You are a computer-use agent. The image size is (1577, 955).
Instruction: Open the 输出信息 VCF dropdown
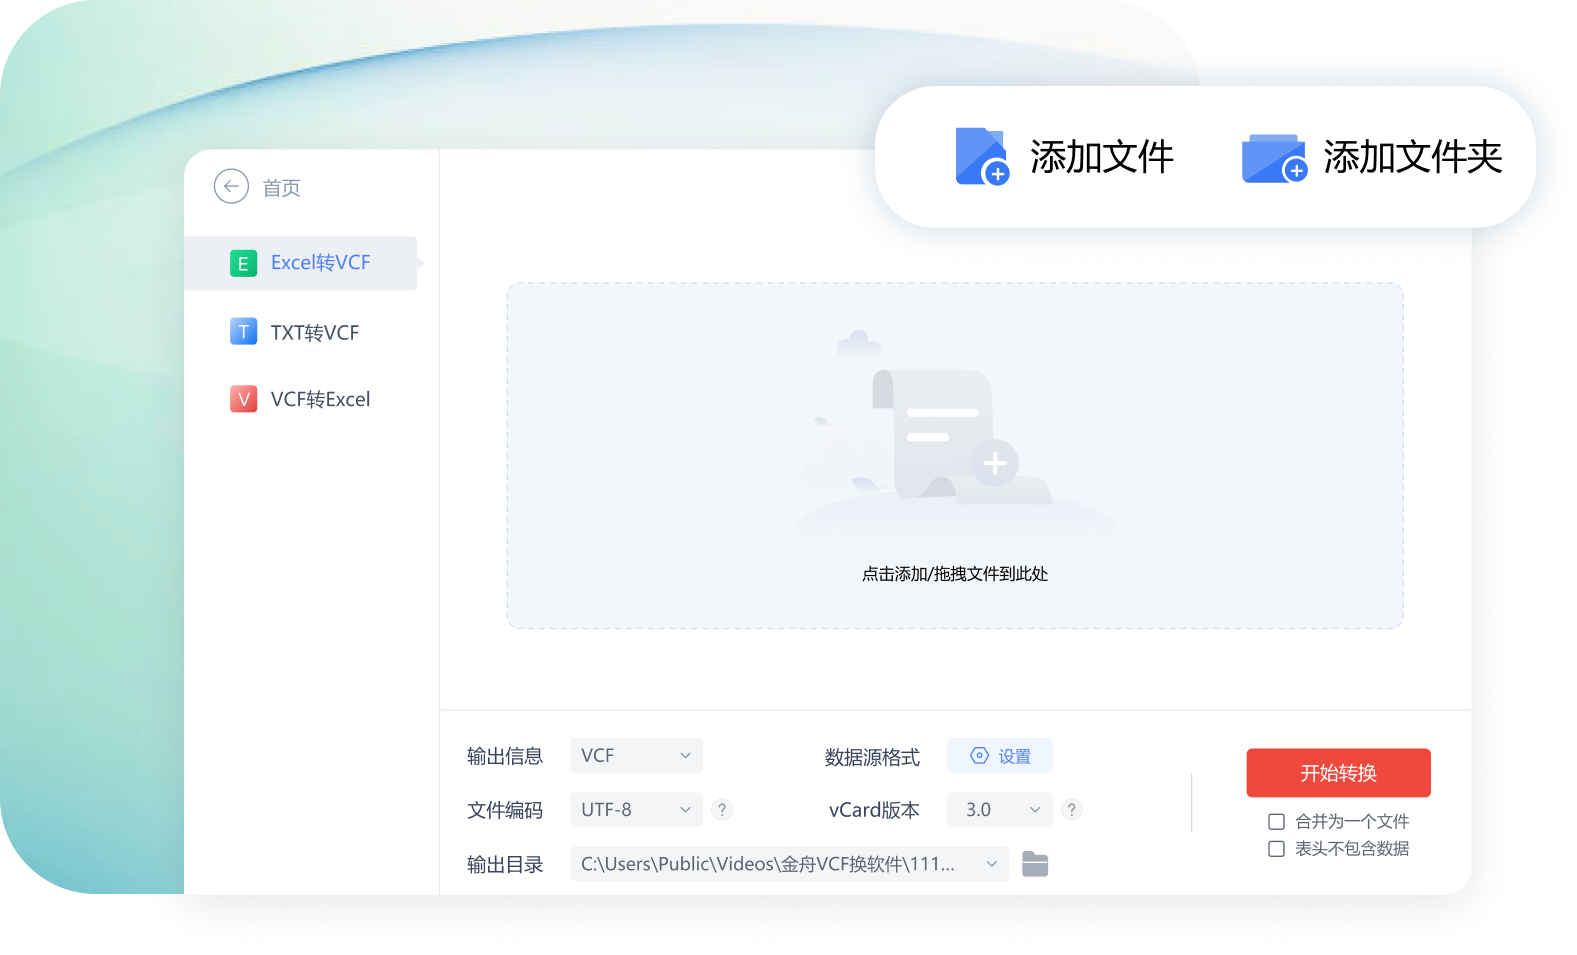[x=636, y=755]
